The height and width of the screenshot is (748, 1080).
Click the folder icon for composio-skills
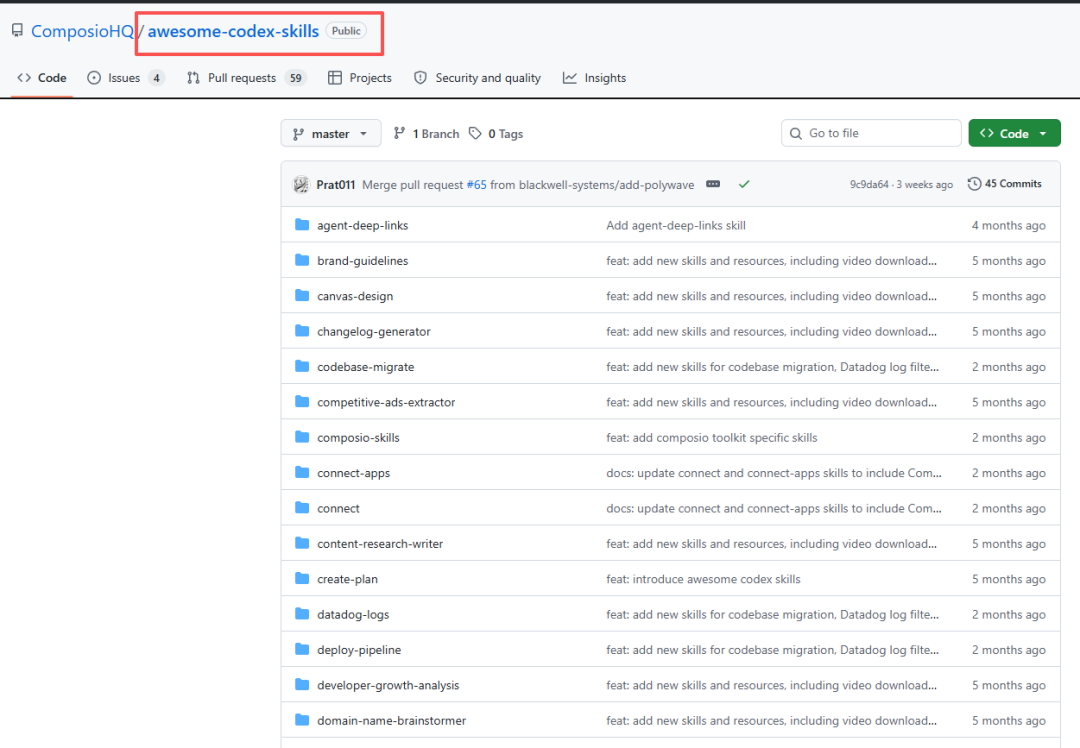[x=302, y=437]
